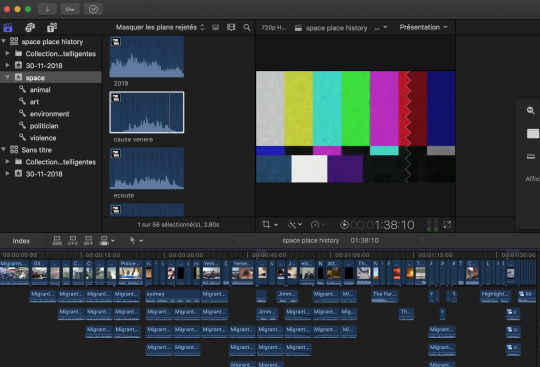Select the space place history library row
Viewport: 540px width, 367px height.
[51, 41]
